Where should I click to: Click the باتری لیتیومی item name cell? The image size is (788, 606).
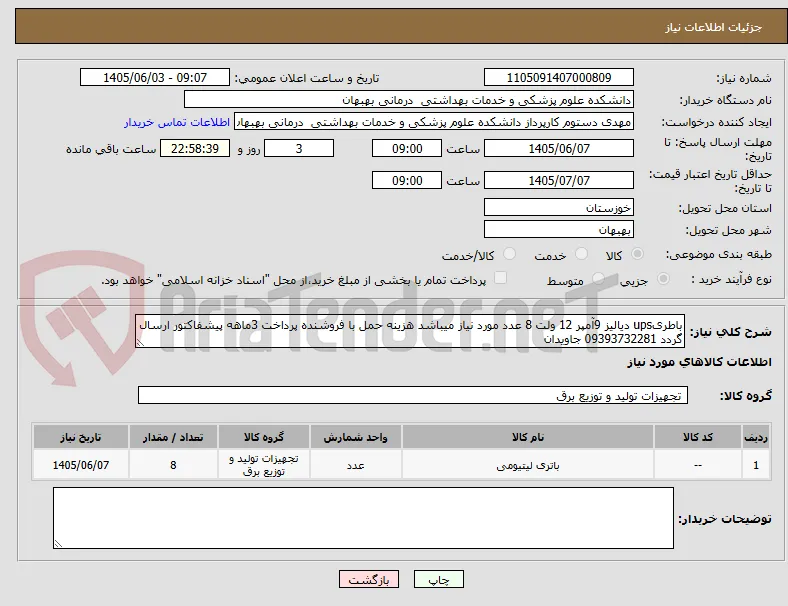coord(528,465)
